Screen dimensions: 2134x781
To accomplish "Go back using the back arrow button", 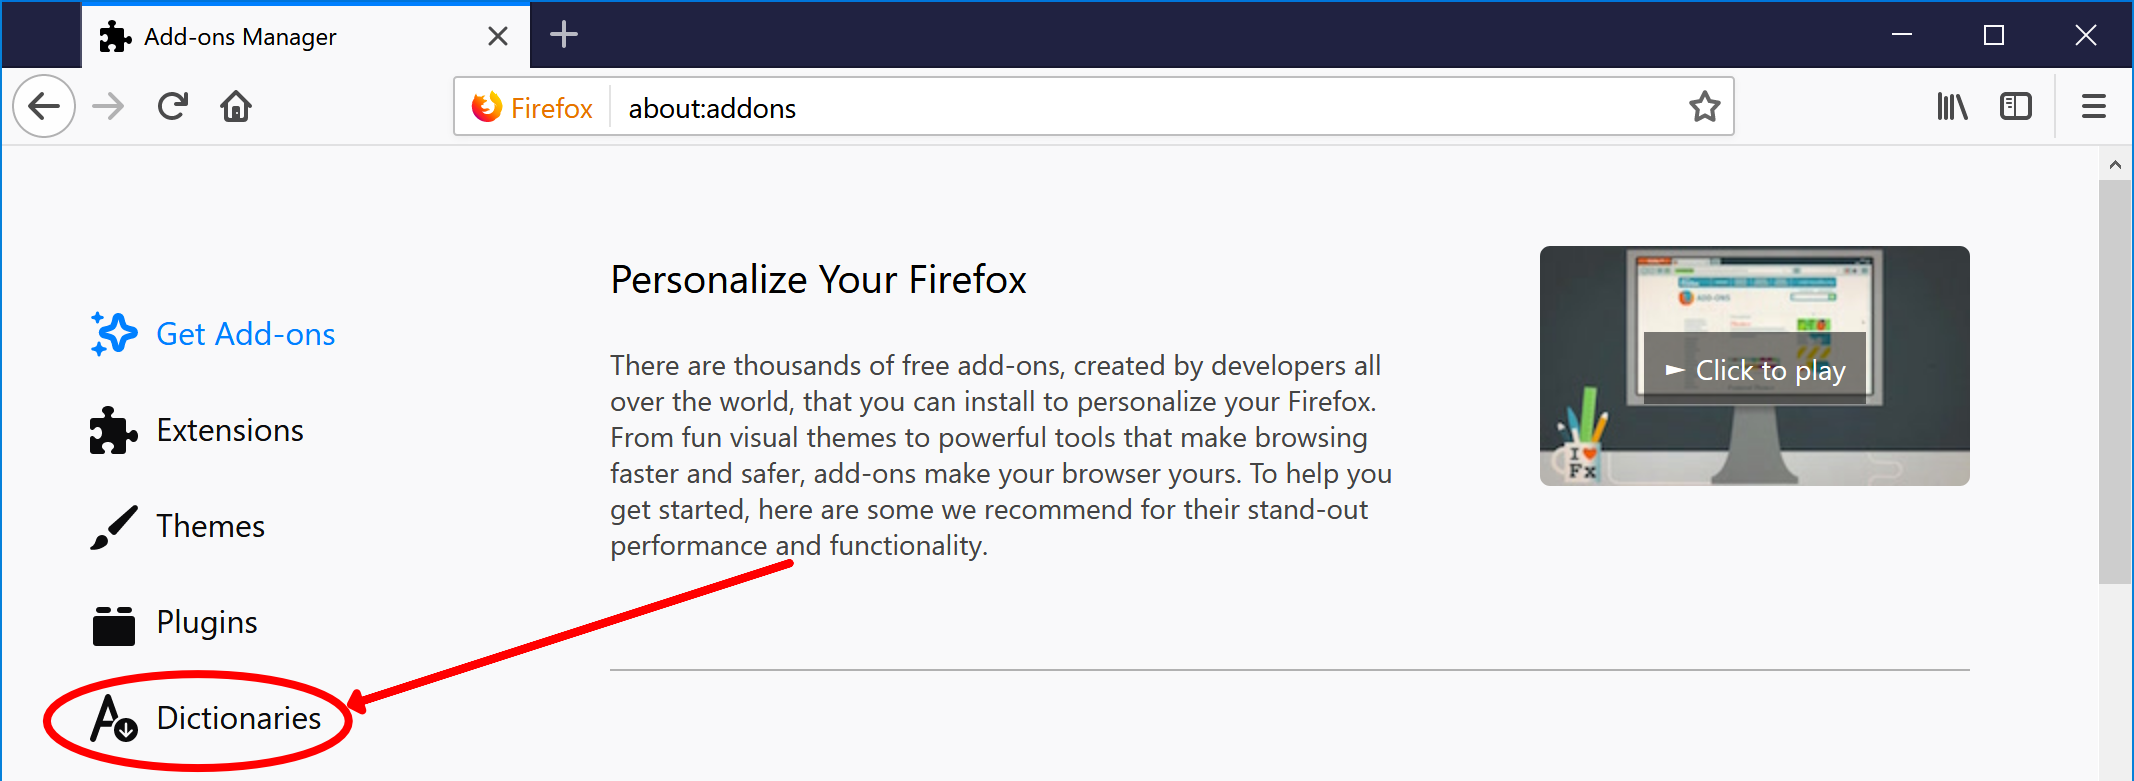I will [x=44, y=106].
